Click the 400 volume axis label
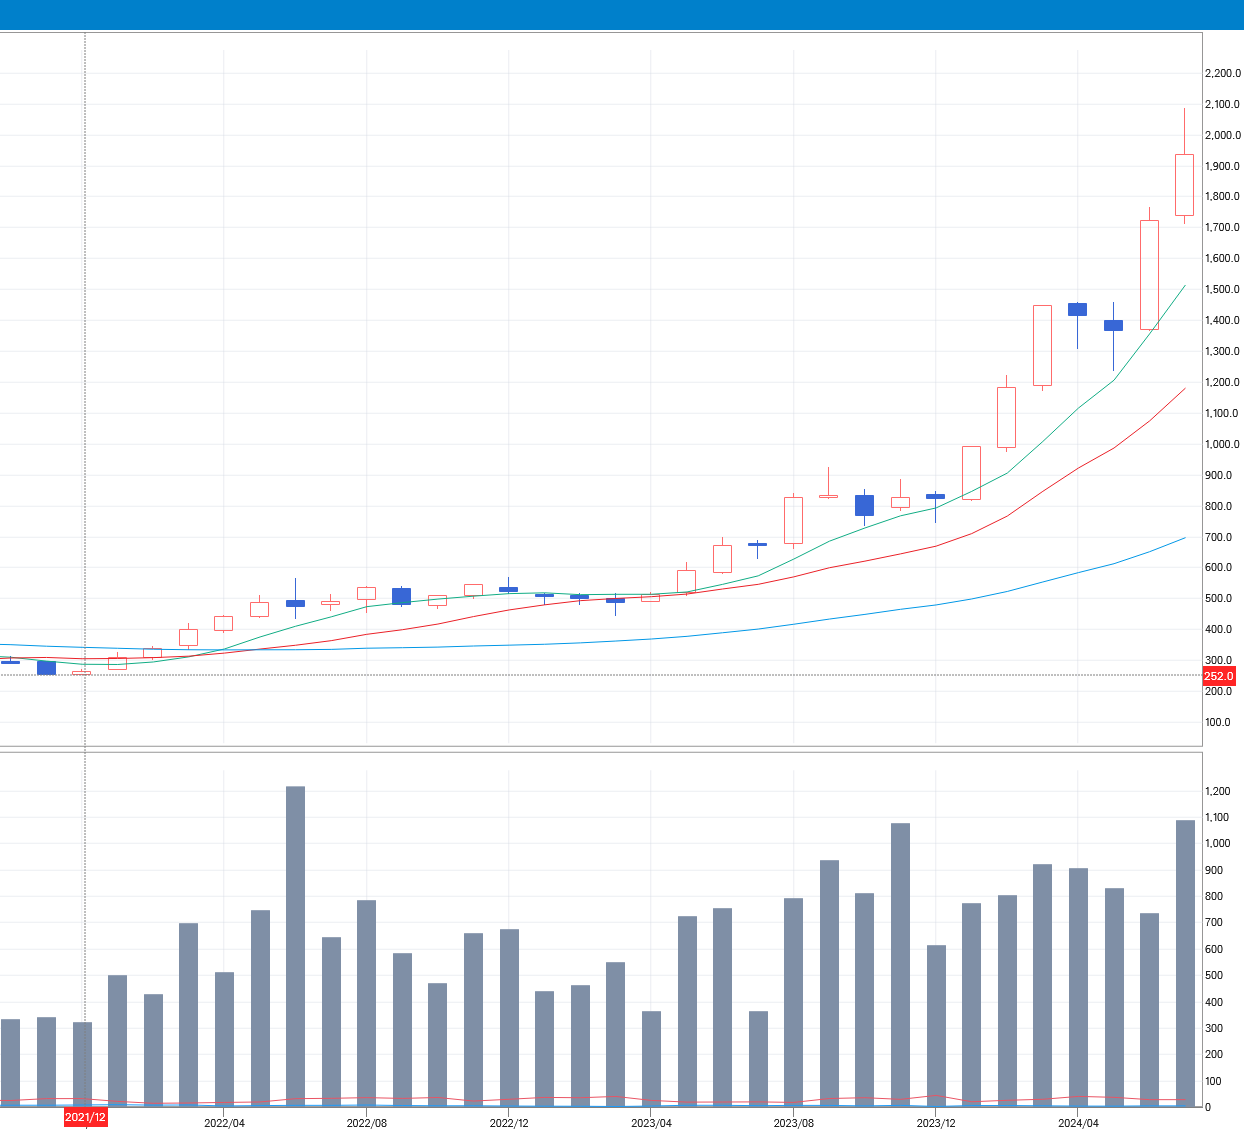 (x=1214, y=1002)
